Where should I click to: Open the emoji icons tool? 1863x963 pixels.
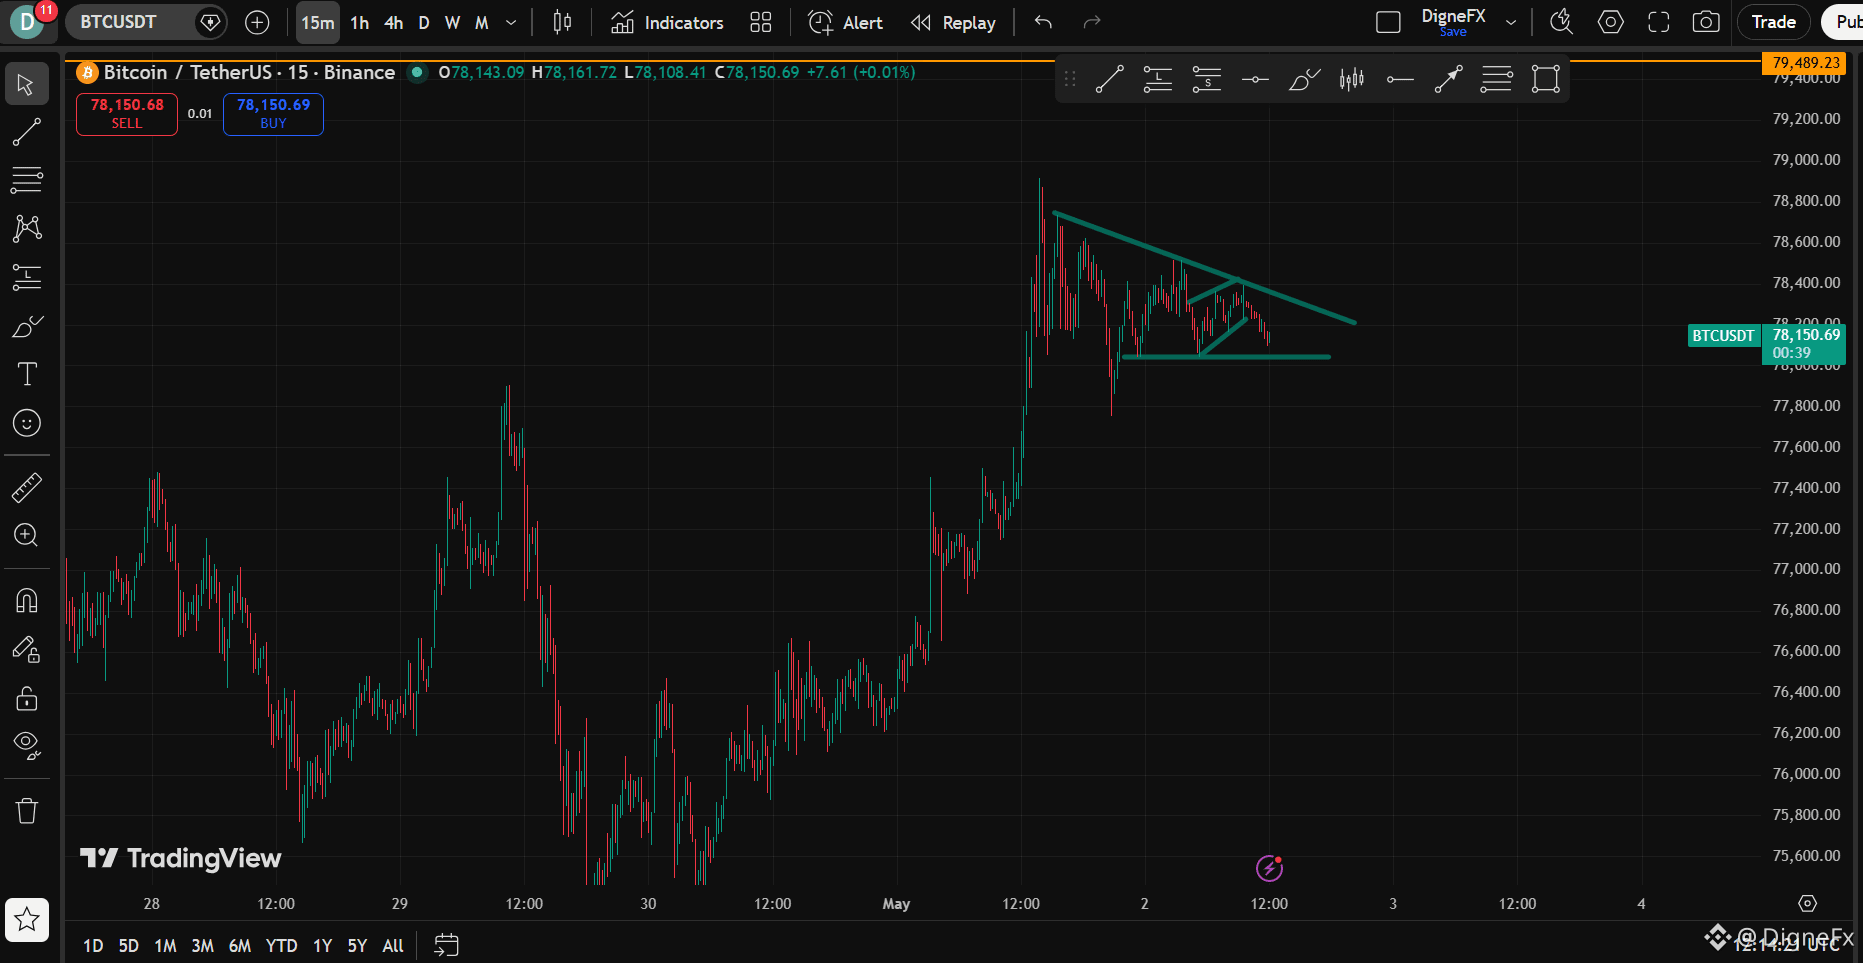(26, 423)
